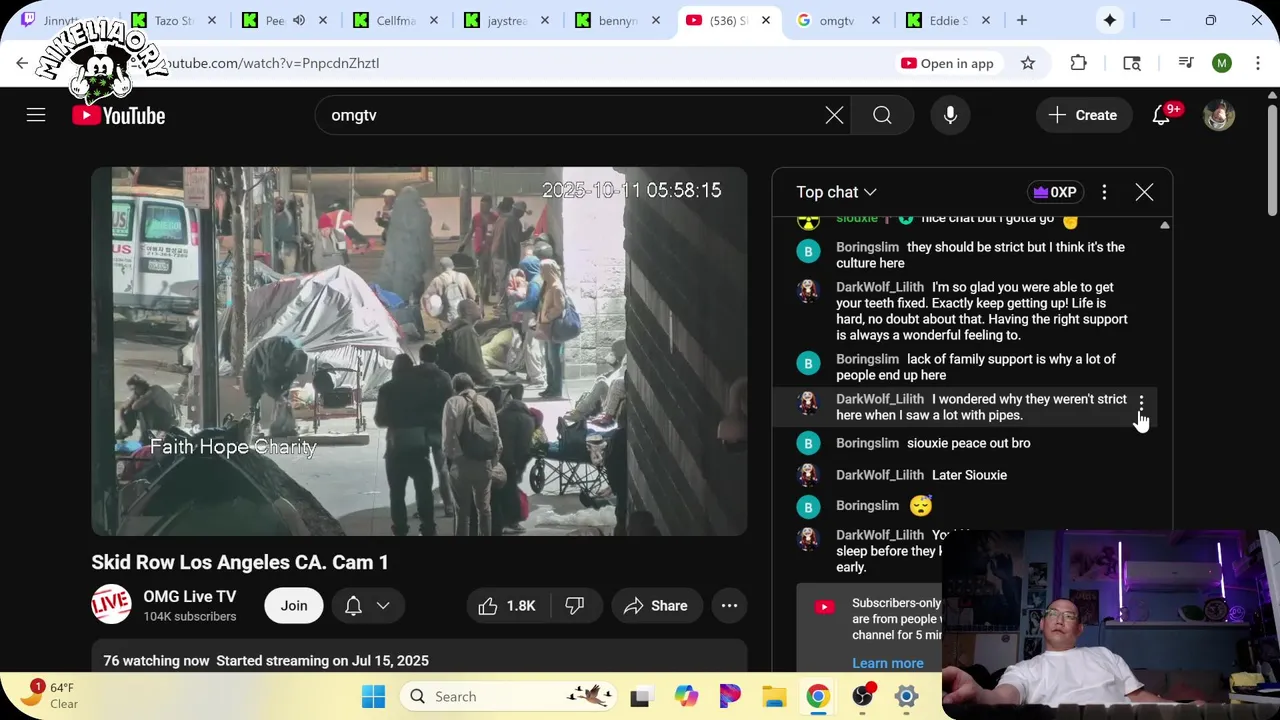The image size is (1280, 720).
Task: Open YouTube notifications bell
Action: (x=1162, y=115)
